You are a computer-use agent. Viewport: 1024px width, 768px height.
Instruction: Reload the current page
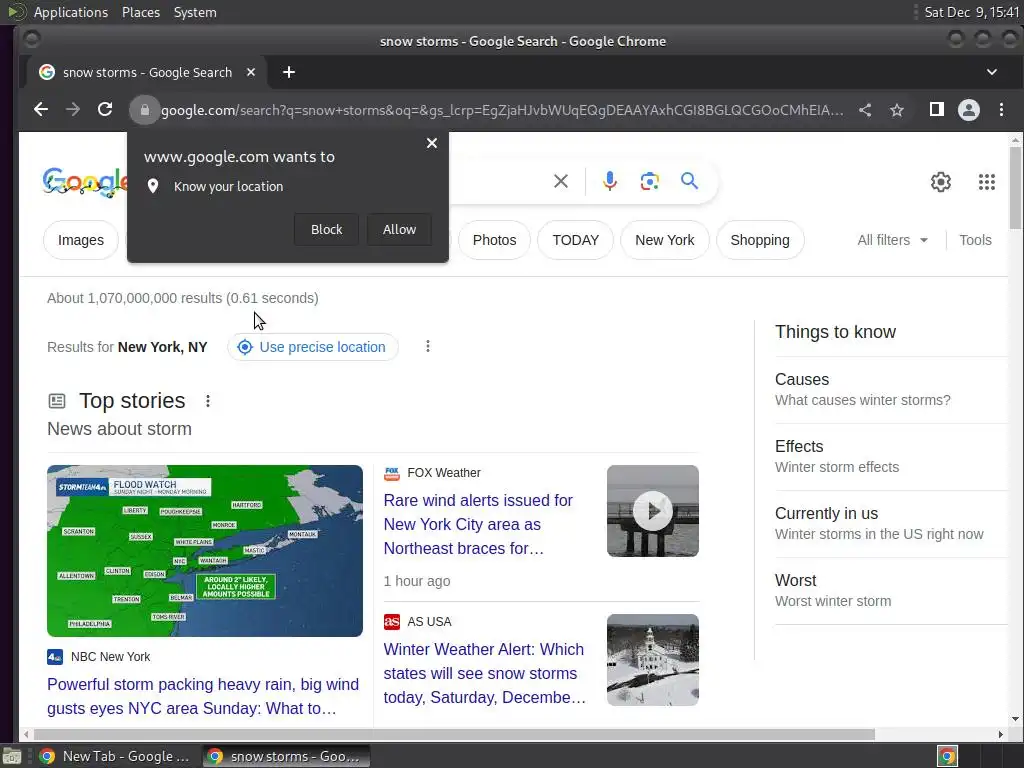tap(105, 110)
